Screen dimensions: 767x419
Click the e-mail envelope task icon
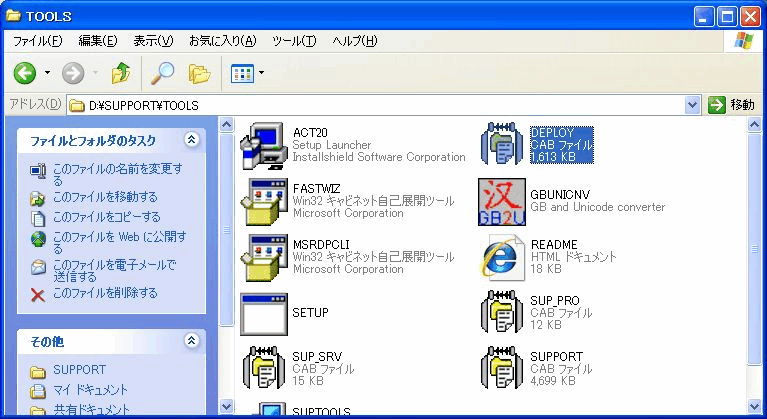pos(38,267)
